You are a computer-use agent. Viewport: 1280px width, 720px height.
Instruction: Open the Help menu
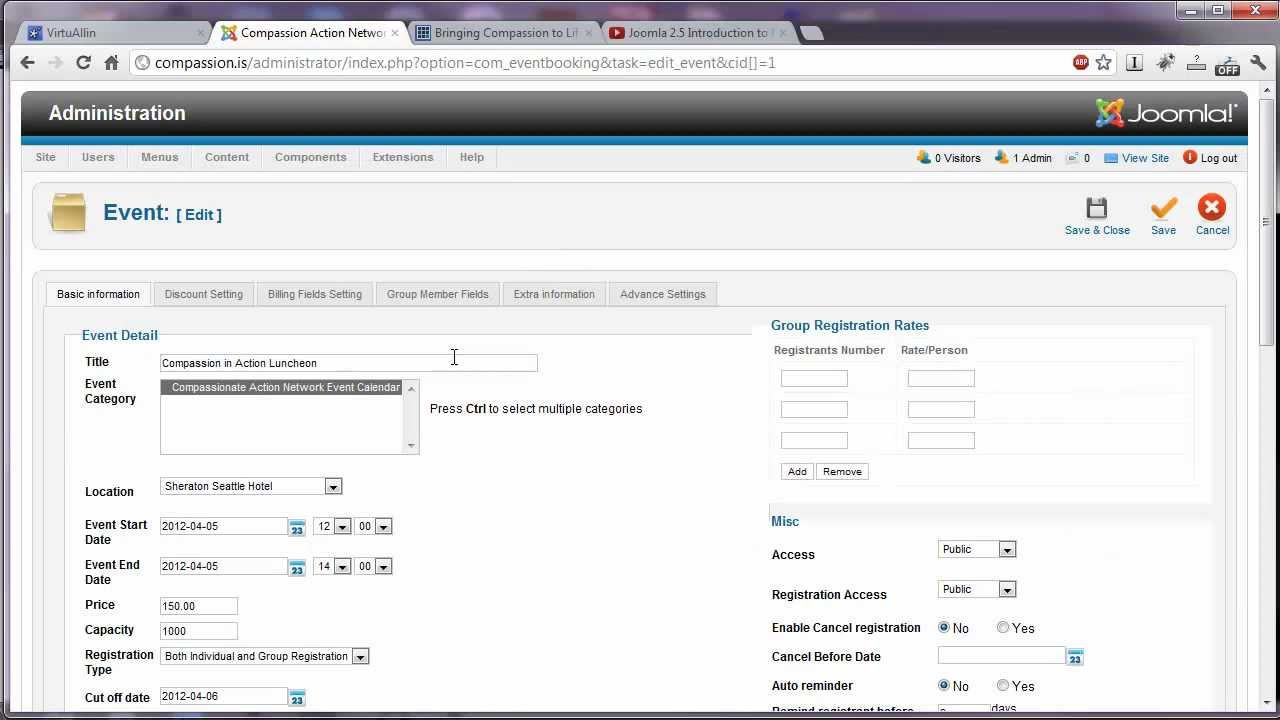[x=472, y=157]
